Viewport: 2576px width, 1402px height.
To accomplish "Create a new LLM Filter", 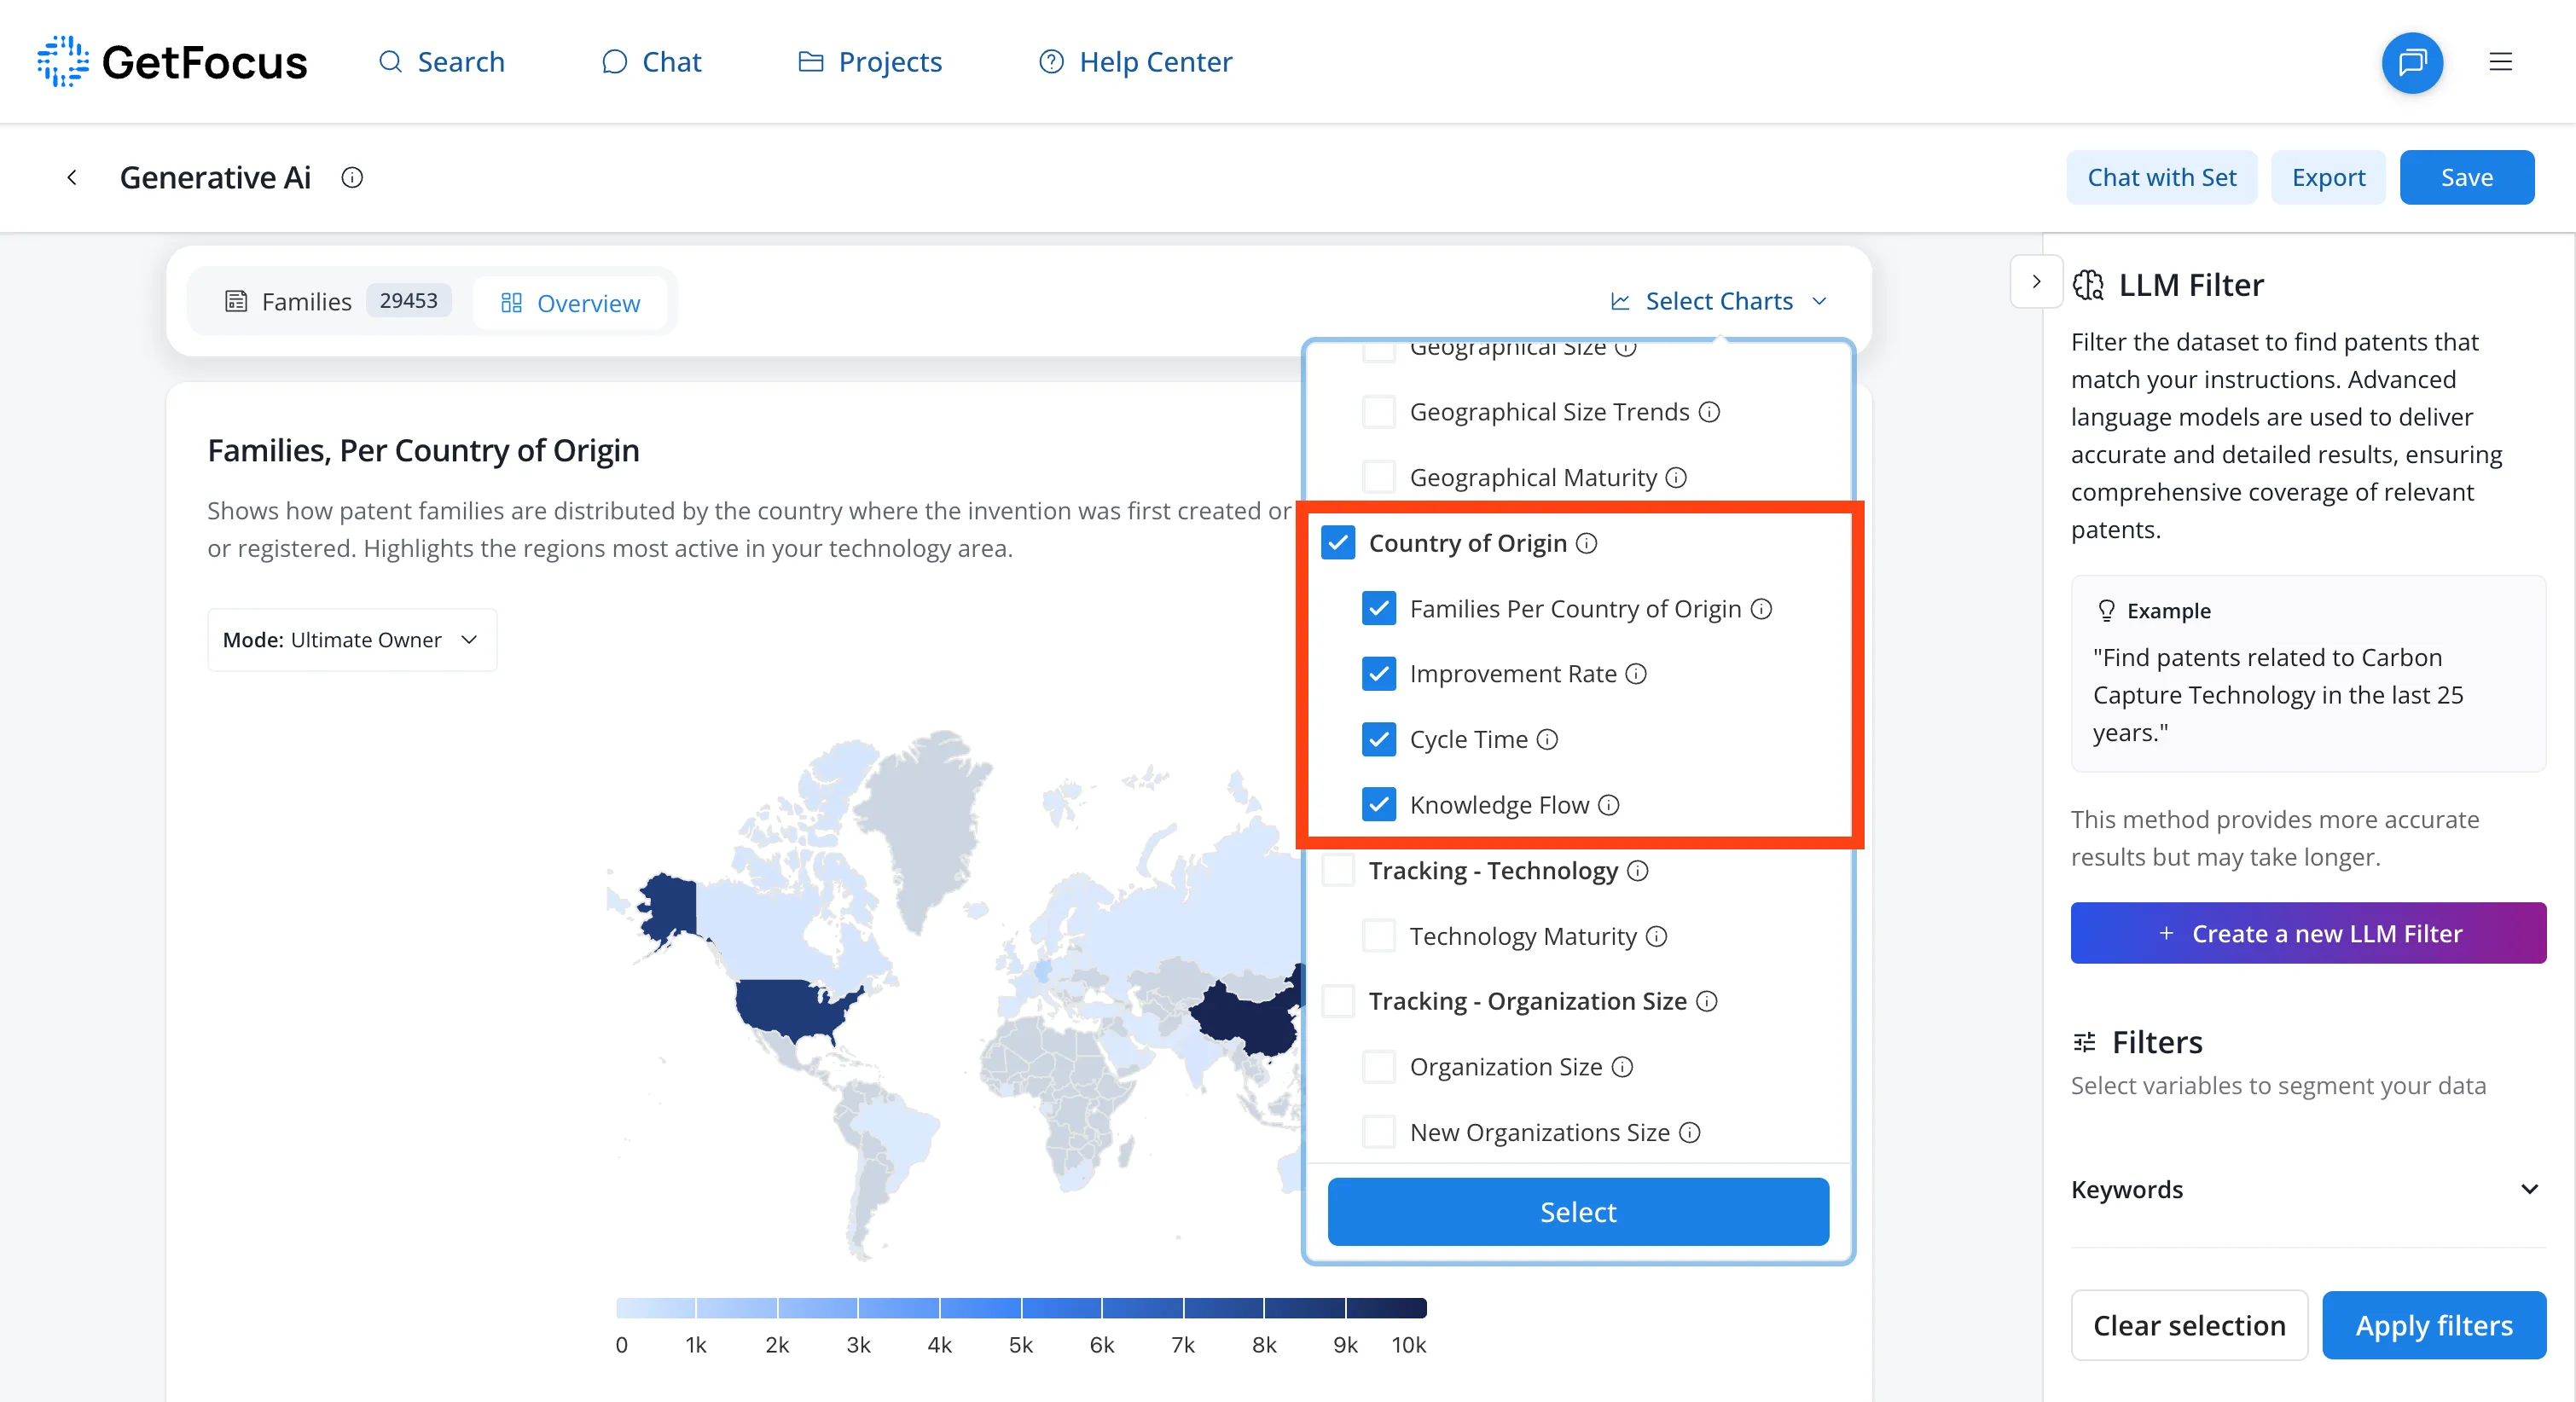I will click(2308, 933).
